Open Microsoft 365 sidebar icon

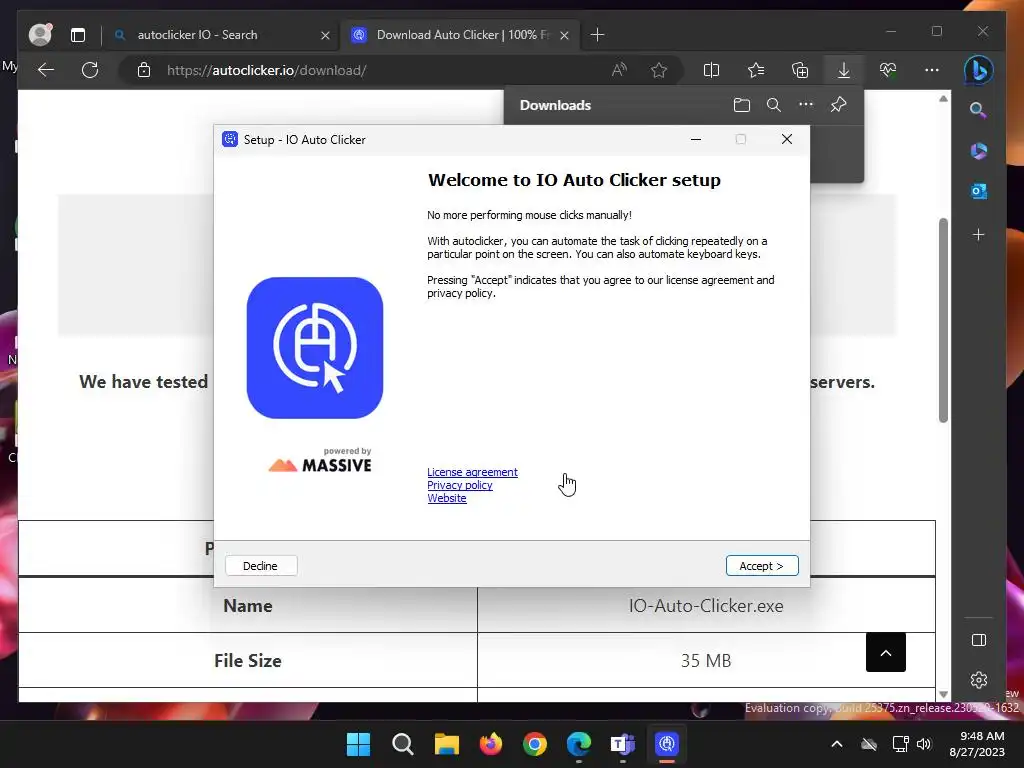click(978, 151)
